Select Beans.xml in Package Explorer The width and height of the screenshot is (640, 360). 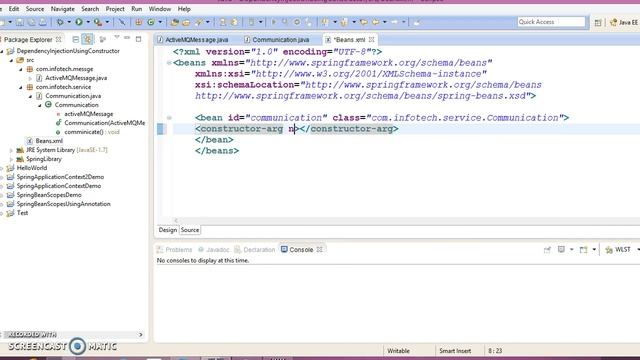click(x=44, y=141)
